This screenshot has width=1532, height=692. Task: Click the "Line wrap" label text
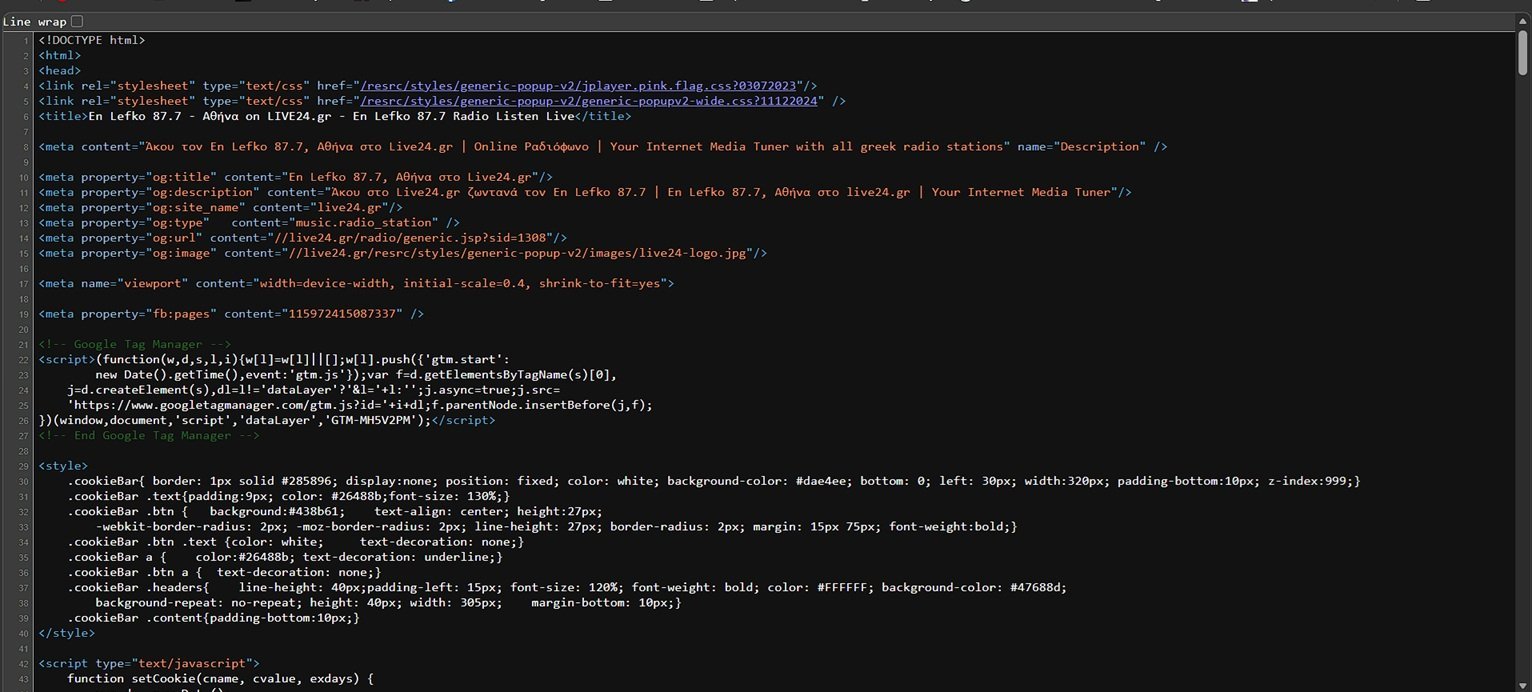[x=34, y=21]
